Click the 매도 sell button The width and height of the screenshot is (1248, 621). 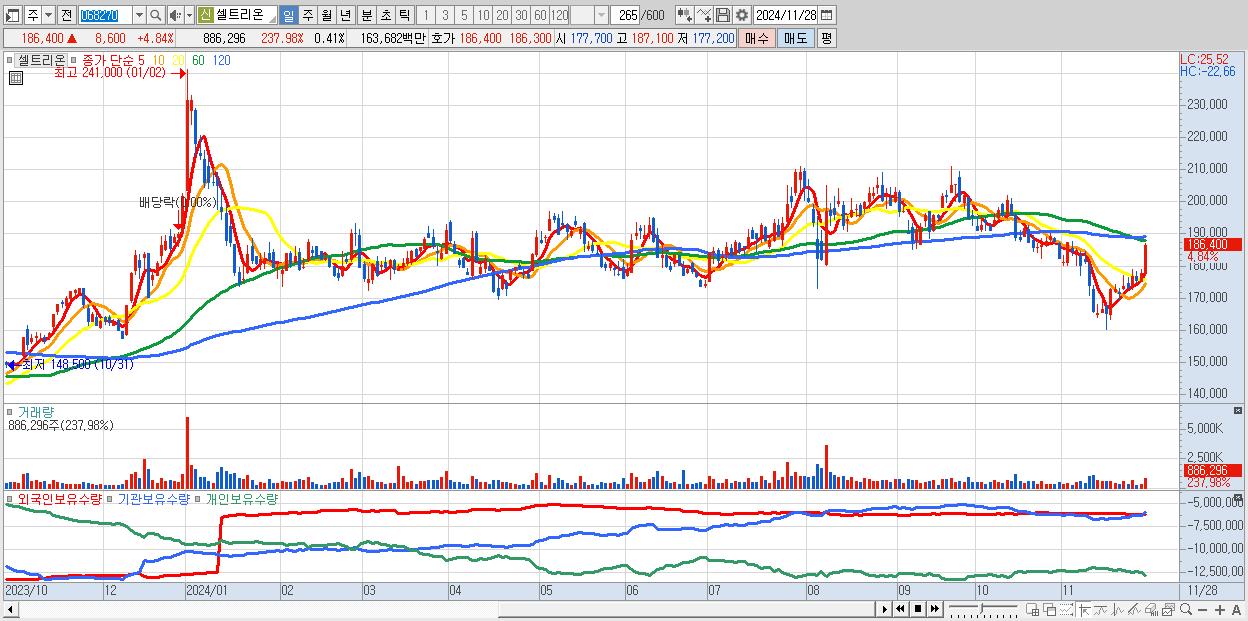(x=796, y=38)
